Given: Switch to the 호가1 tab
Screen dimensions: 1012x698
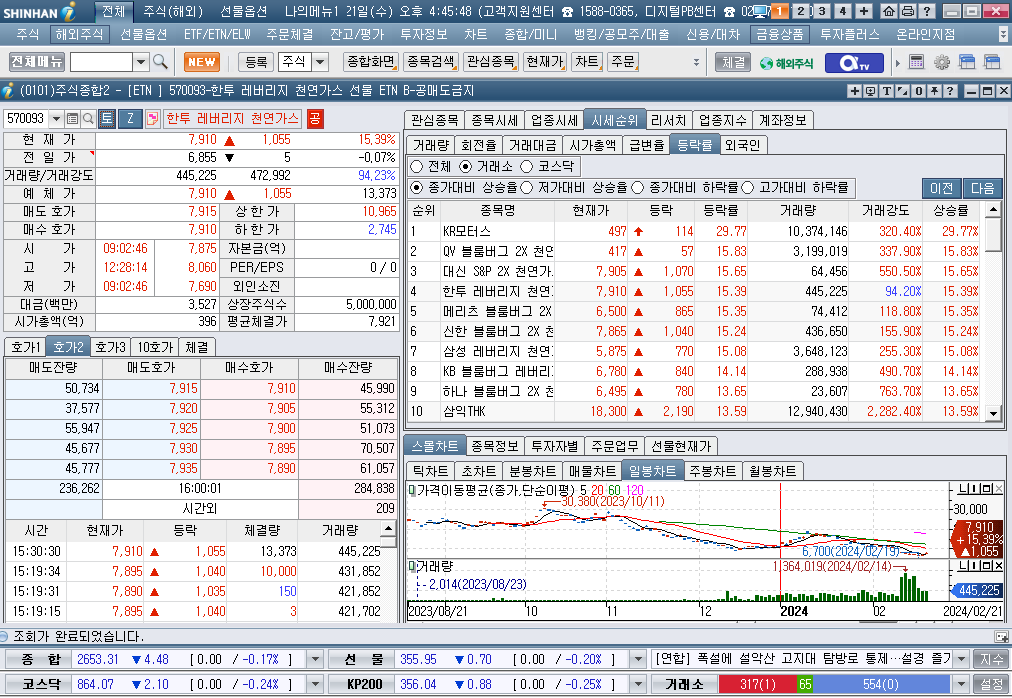Looking at the screenshot, I should pyautogui.click(x=25, y=347).
